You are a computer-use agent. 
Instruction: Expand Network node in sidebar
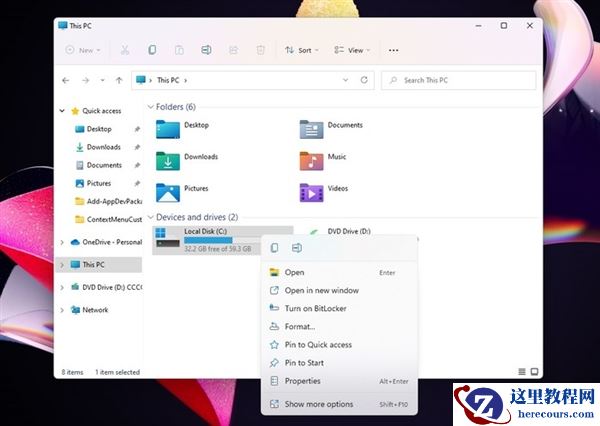(x=62, y=310)
